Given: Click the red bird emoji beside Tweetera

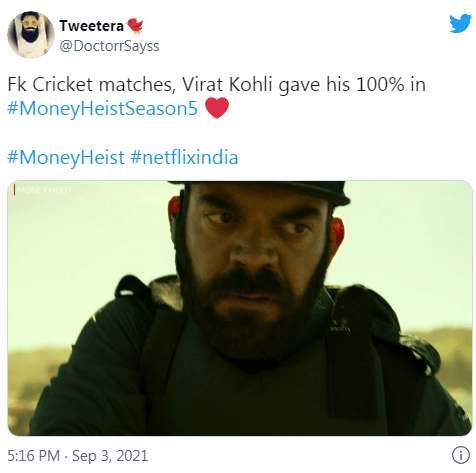Looking at the screenshot, I should click(135, 25).
